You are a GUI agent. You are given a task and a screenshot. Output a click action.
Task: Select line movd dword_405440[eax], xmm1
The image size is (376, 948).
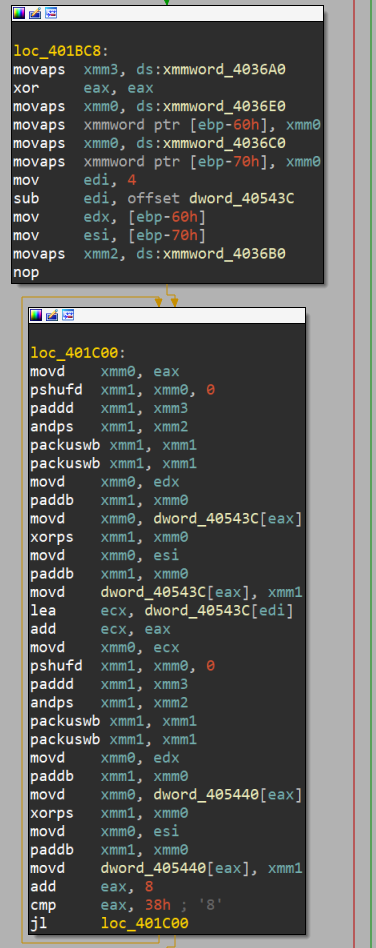pyautogui.click(x=166, y=868)
